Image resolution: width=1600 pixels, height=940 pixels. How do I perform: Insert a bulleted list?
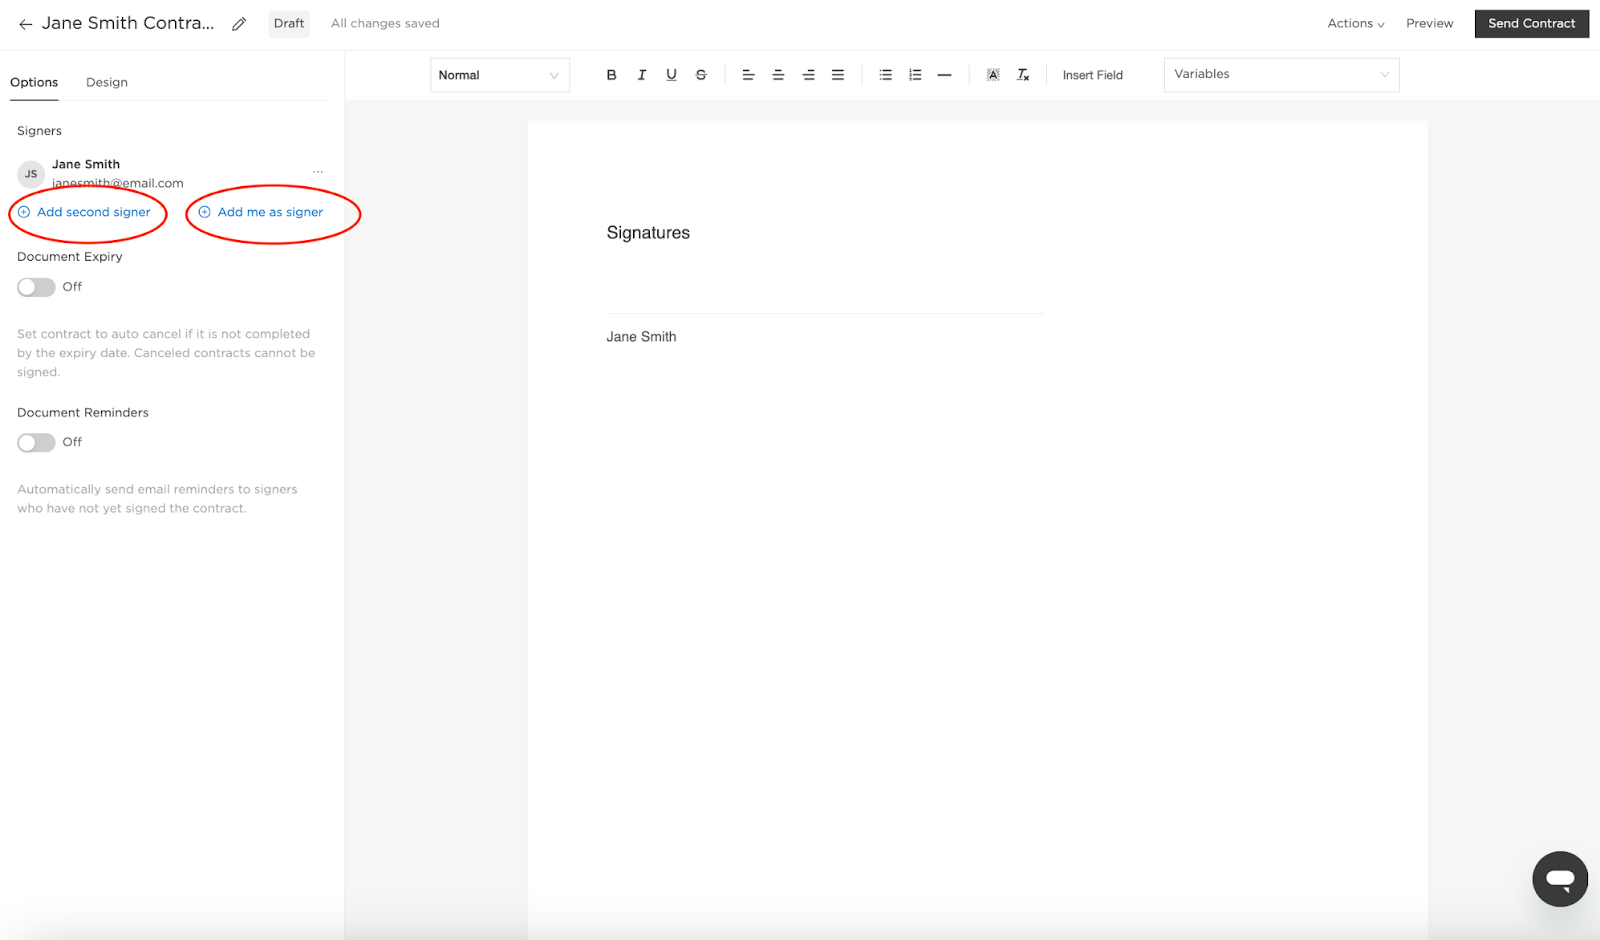[x=885, y=75]
